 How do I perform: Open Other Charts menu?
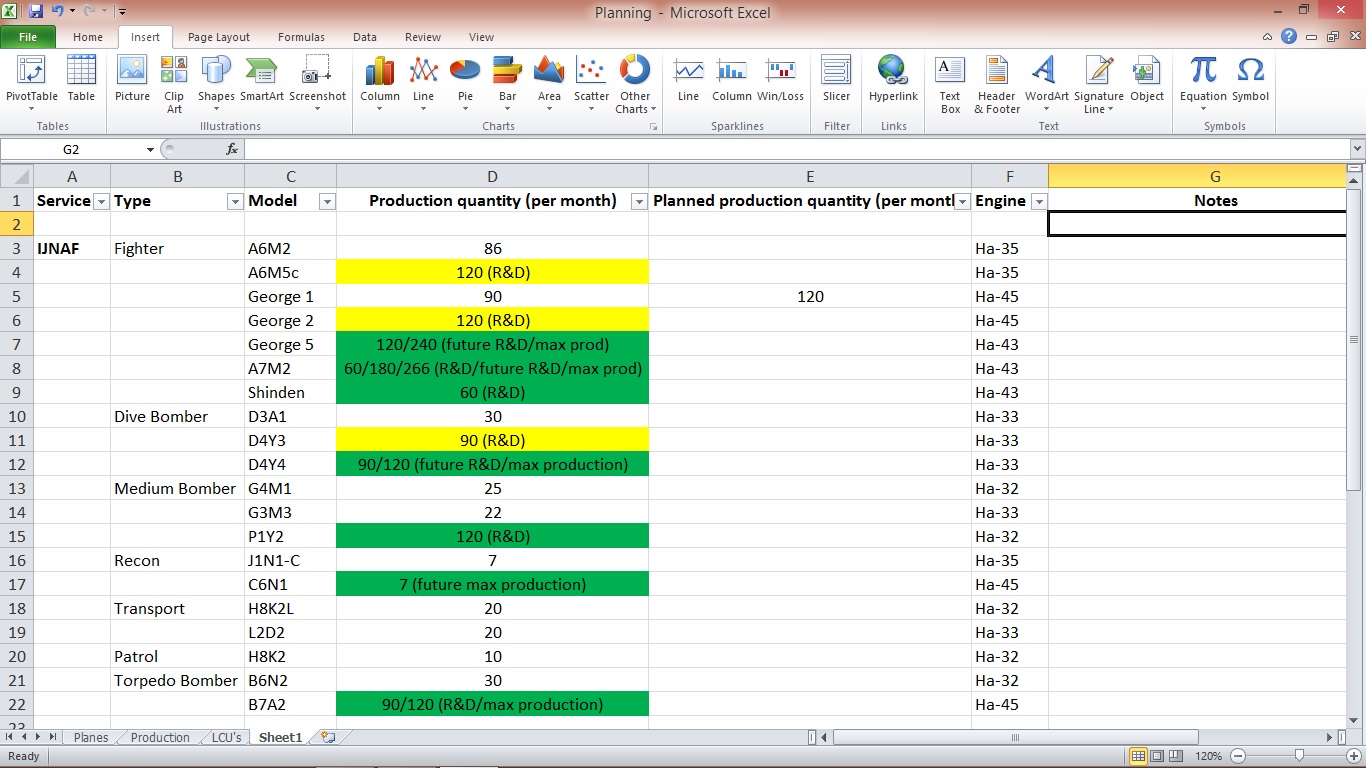[x=635, y=84]
